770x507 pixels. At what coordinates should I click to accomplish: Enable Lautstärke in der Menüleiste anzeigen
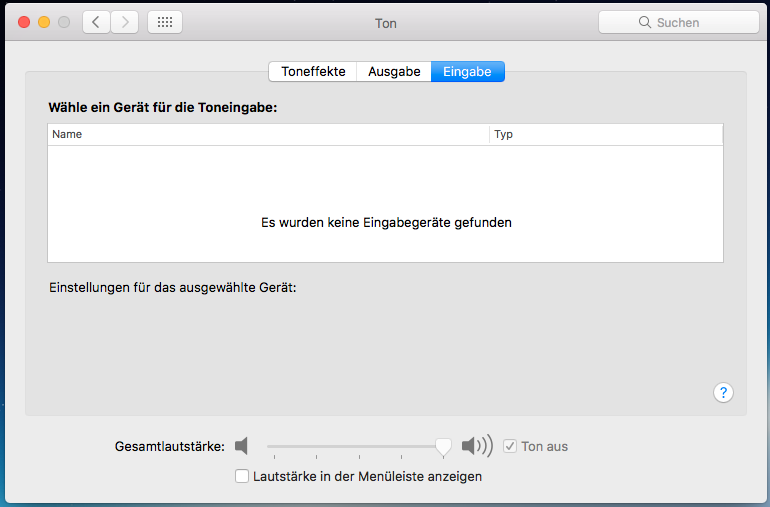[242, 476]
